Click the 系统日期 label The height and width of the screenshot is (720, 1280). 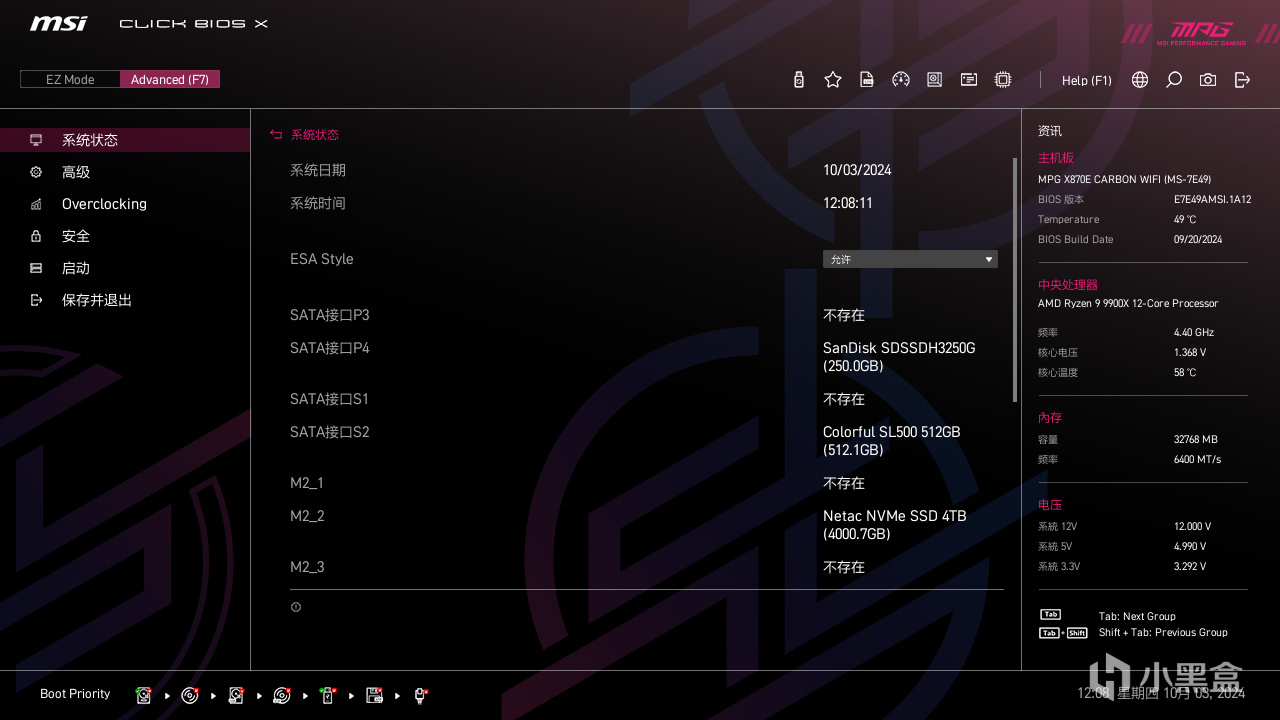click(x=318, y=170)
